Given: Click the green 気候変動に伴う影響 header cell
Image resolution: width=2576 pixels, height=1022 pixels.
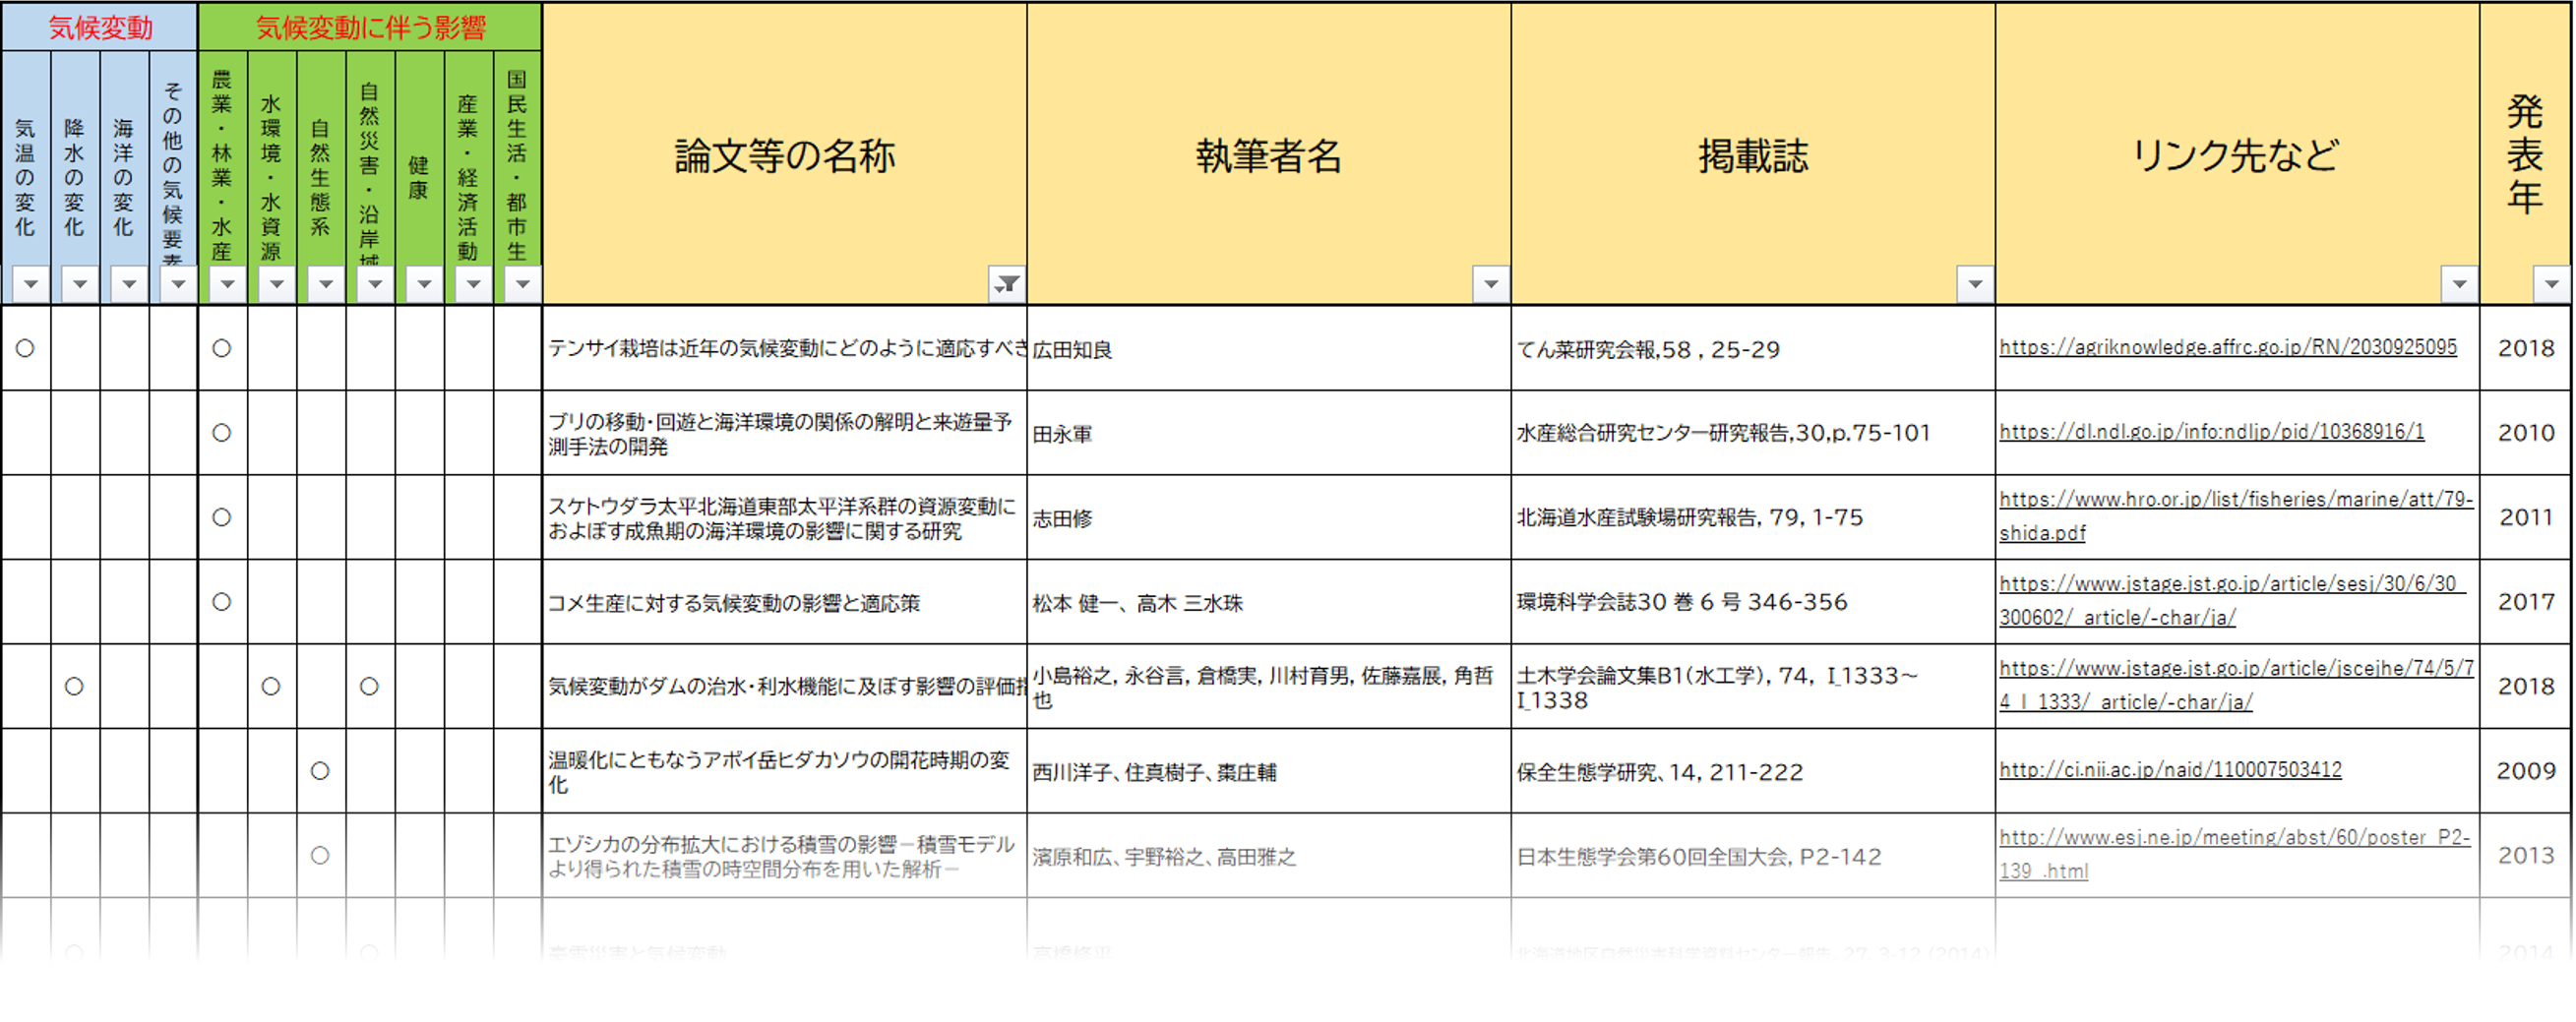Looking at the screenshot, I should tap(370, 27).
